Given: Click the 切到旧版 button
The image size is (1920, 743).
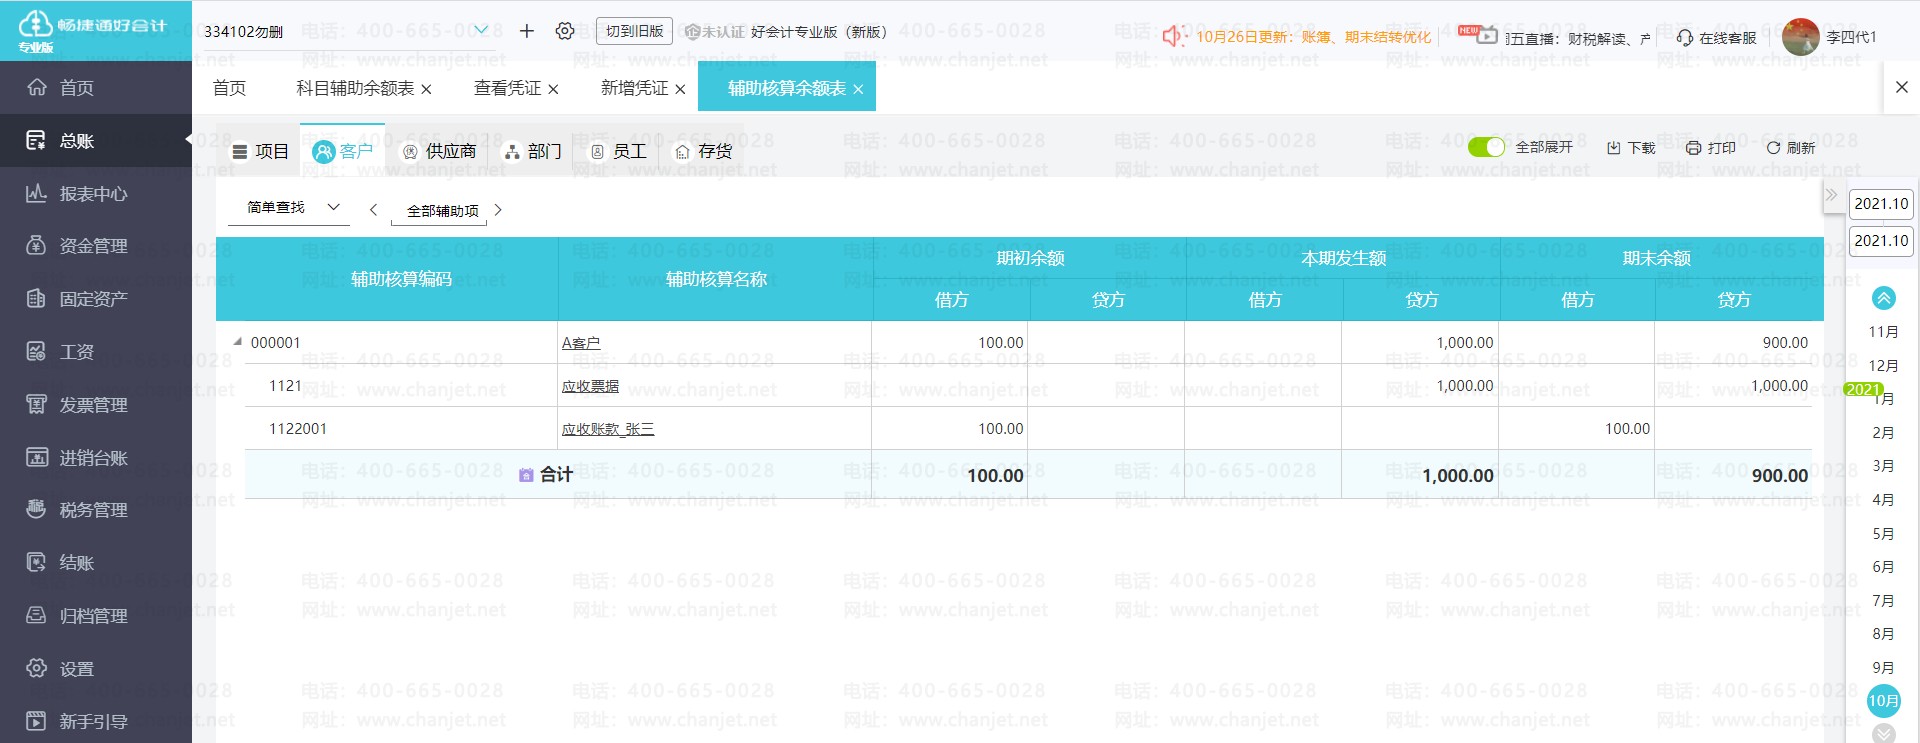Looking at the screenshot, I should 634,31.
